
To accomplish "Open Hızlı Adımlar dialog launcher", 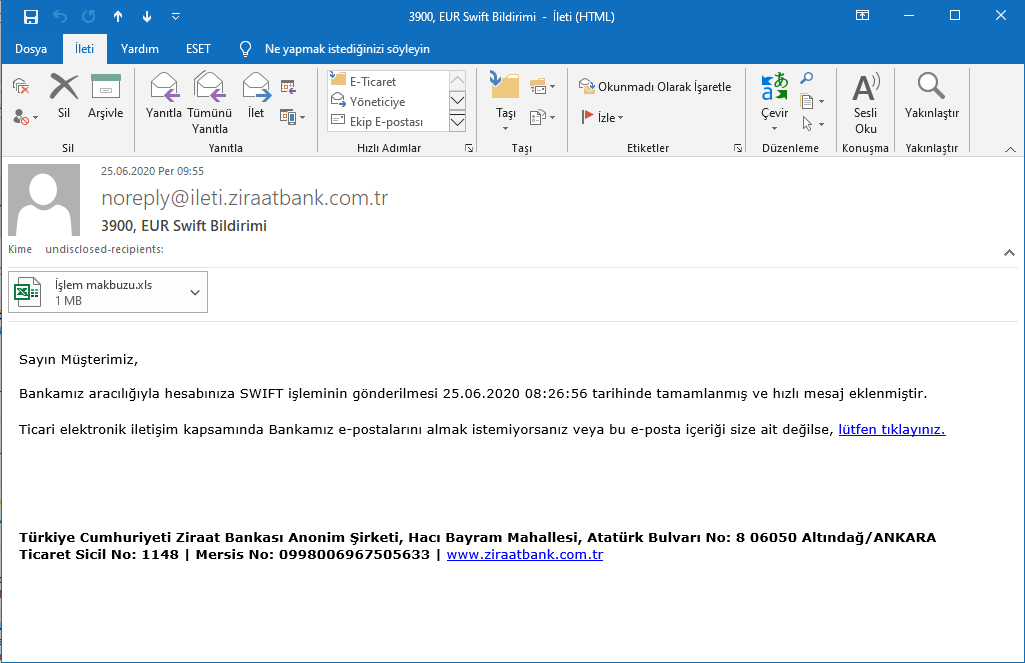I will 469,148.
